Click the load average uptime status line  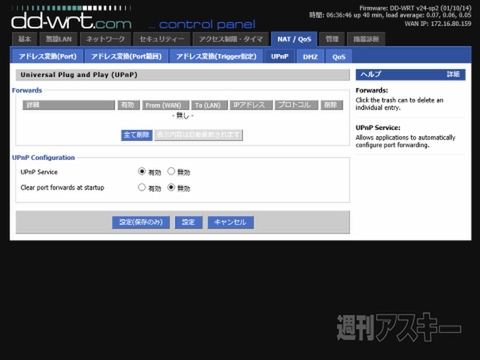390,15
